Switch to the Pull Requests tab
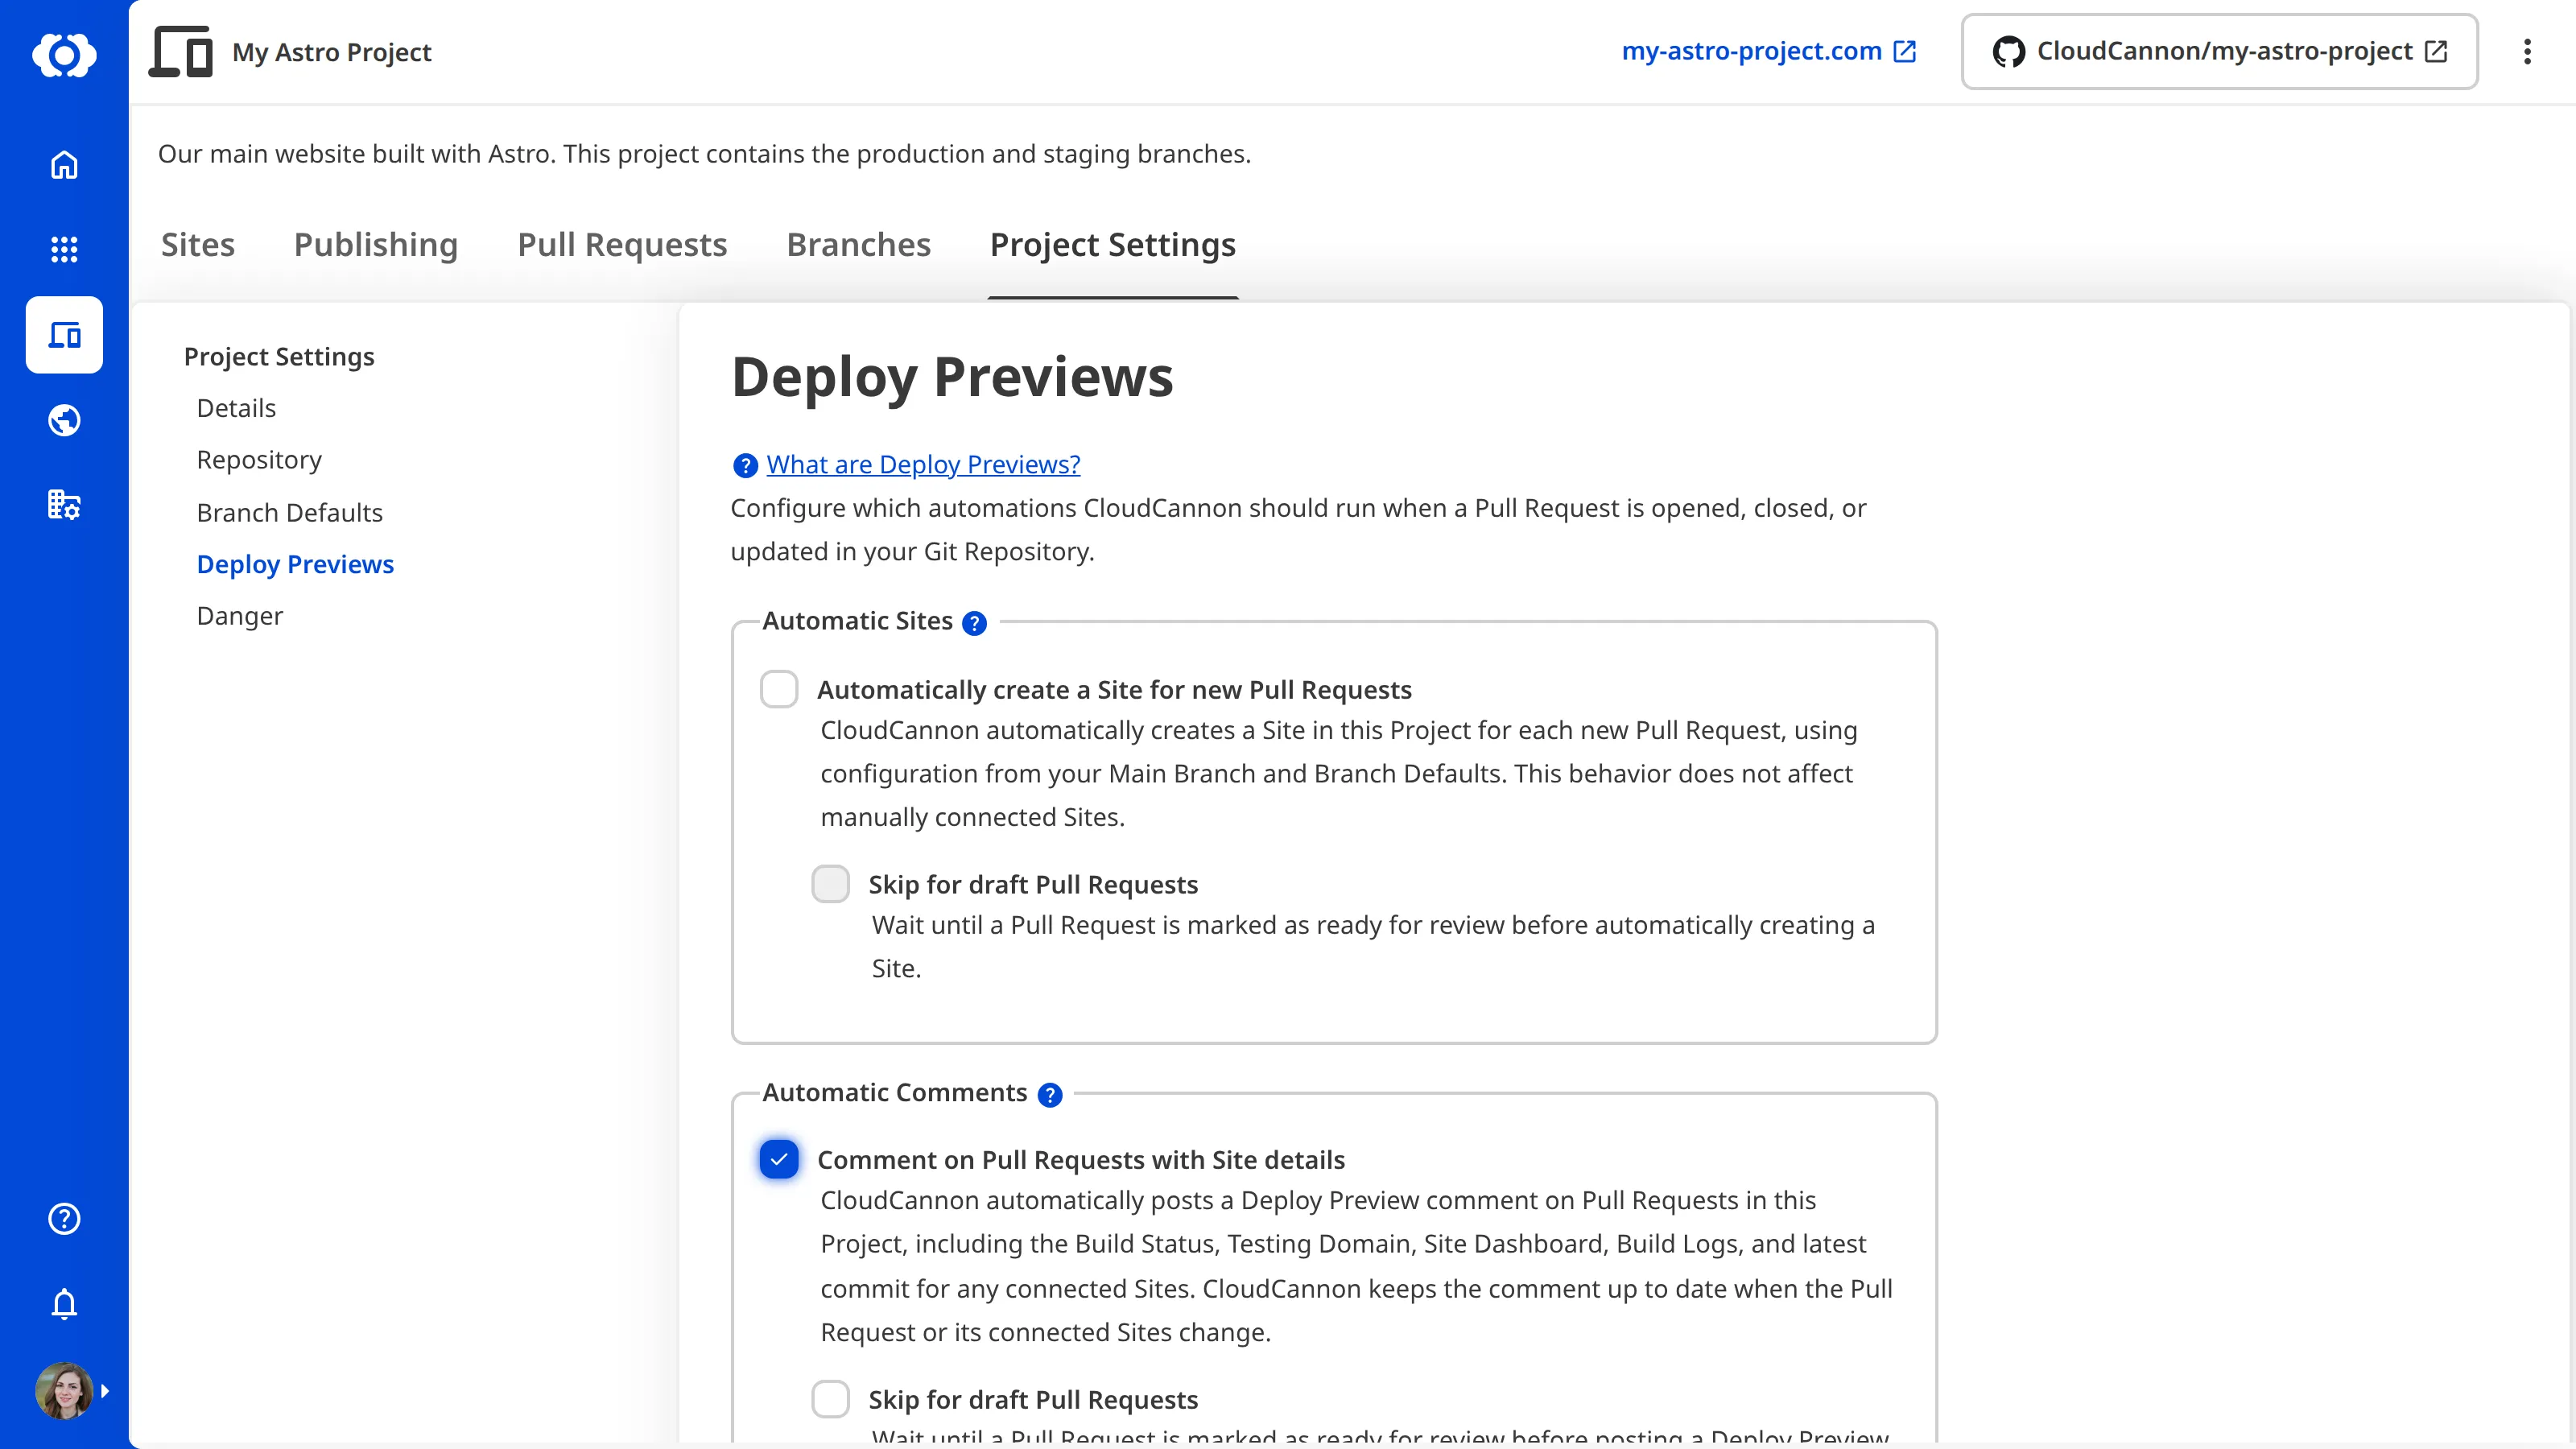The width and height of the screenshot is (2576, 1449). click(x=622, y=245)
